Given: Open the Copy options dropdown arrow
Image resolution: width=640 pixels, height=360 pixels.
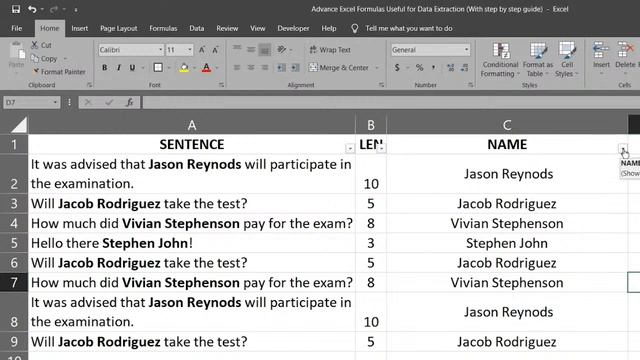Looking at the screenshot, I should click(x=65, y=58).
